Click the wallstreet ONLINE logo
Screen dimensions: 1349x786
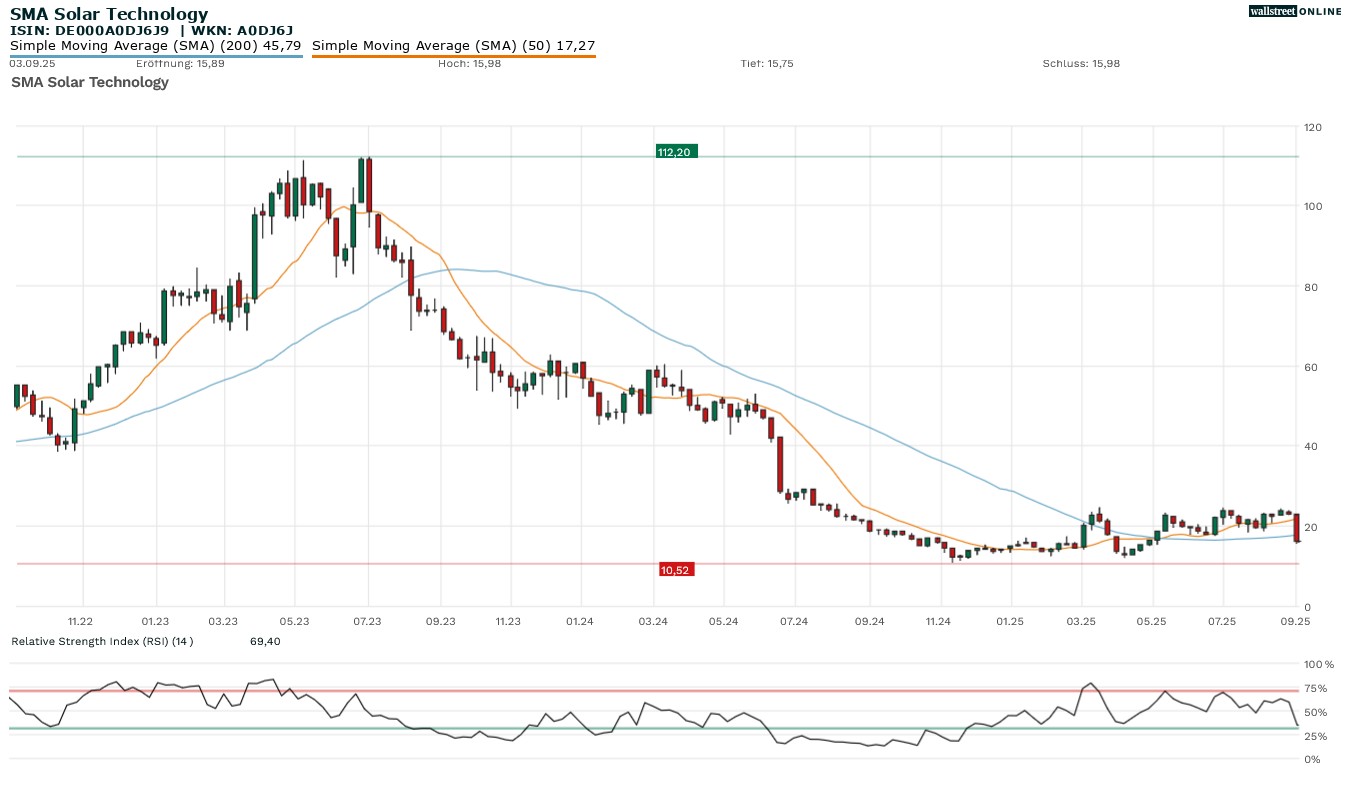1295,11
